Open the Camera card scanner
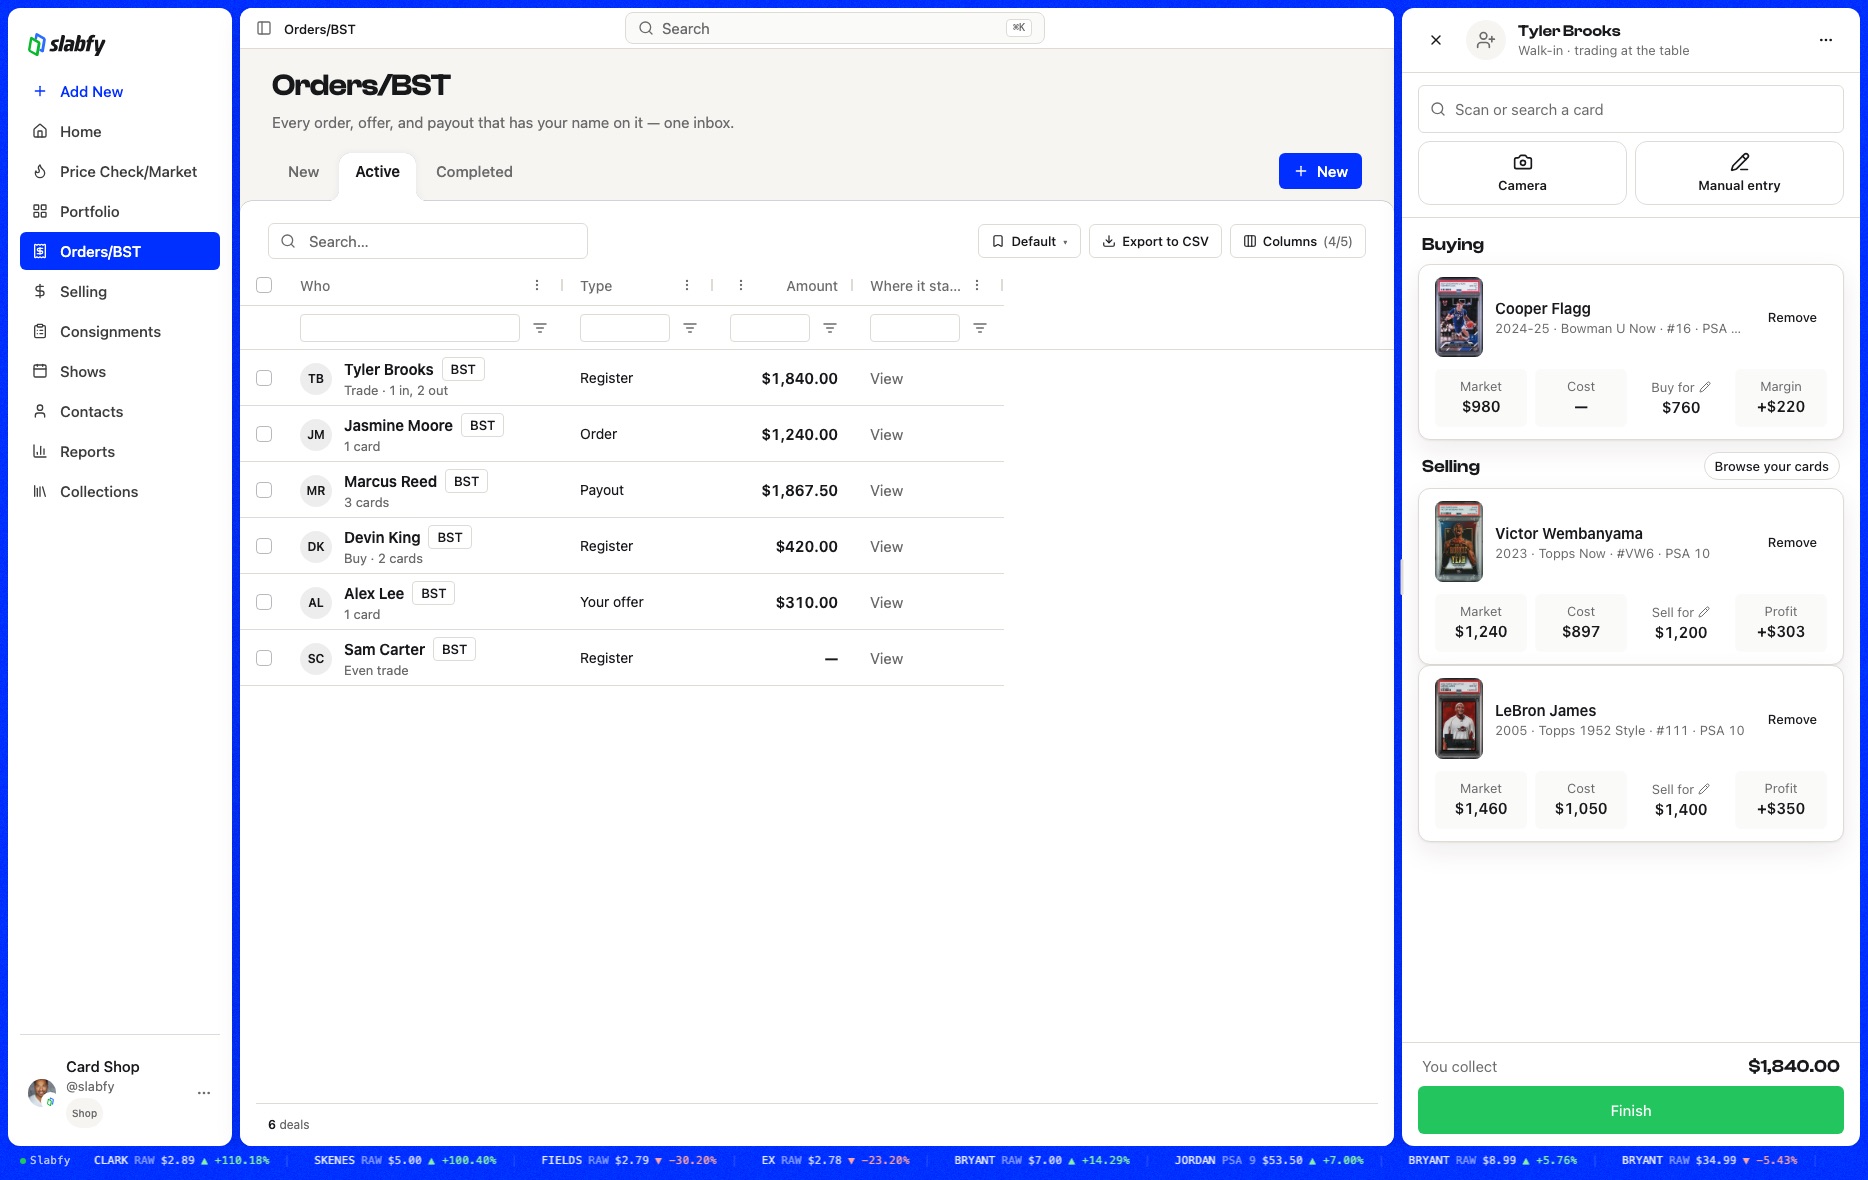 (x=1522, y=173)
